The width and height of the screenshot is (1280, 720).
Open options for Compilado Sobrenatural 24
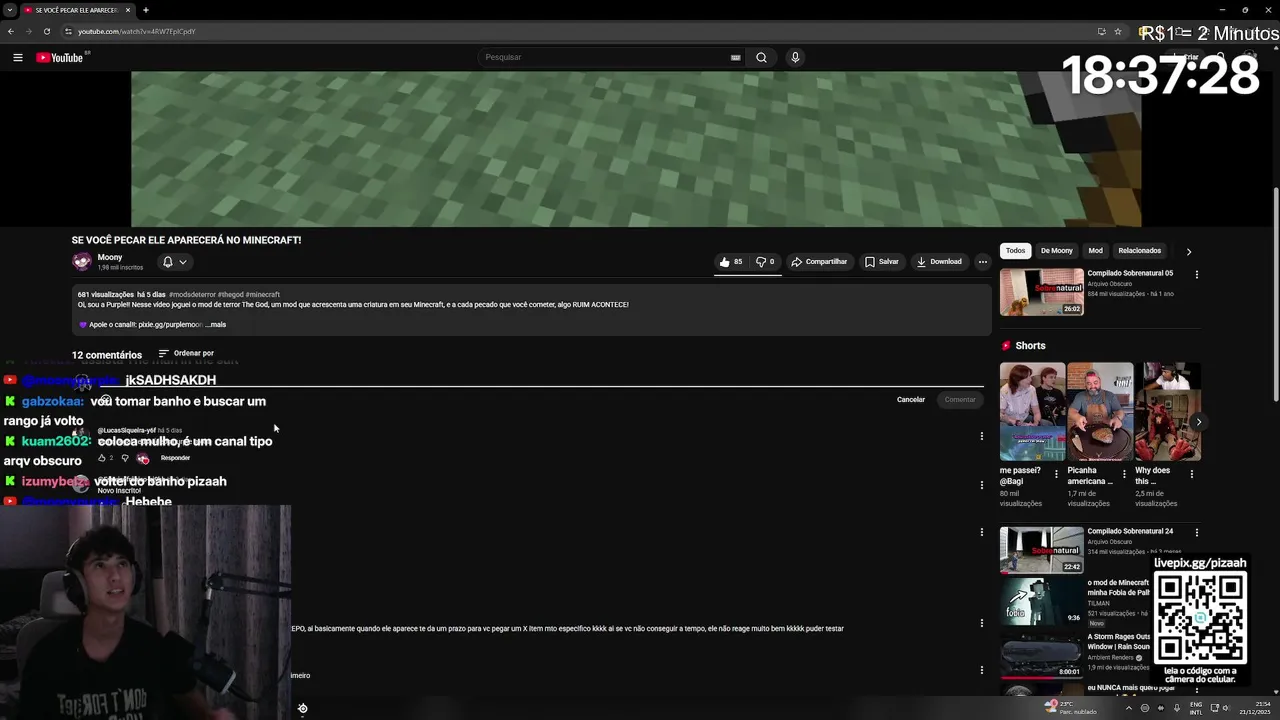pyautogui.click(x=1196, y=533)
